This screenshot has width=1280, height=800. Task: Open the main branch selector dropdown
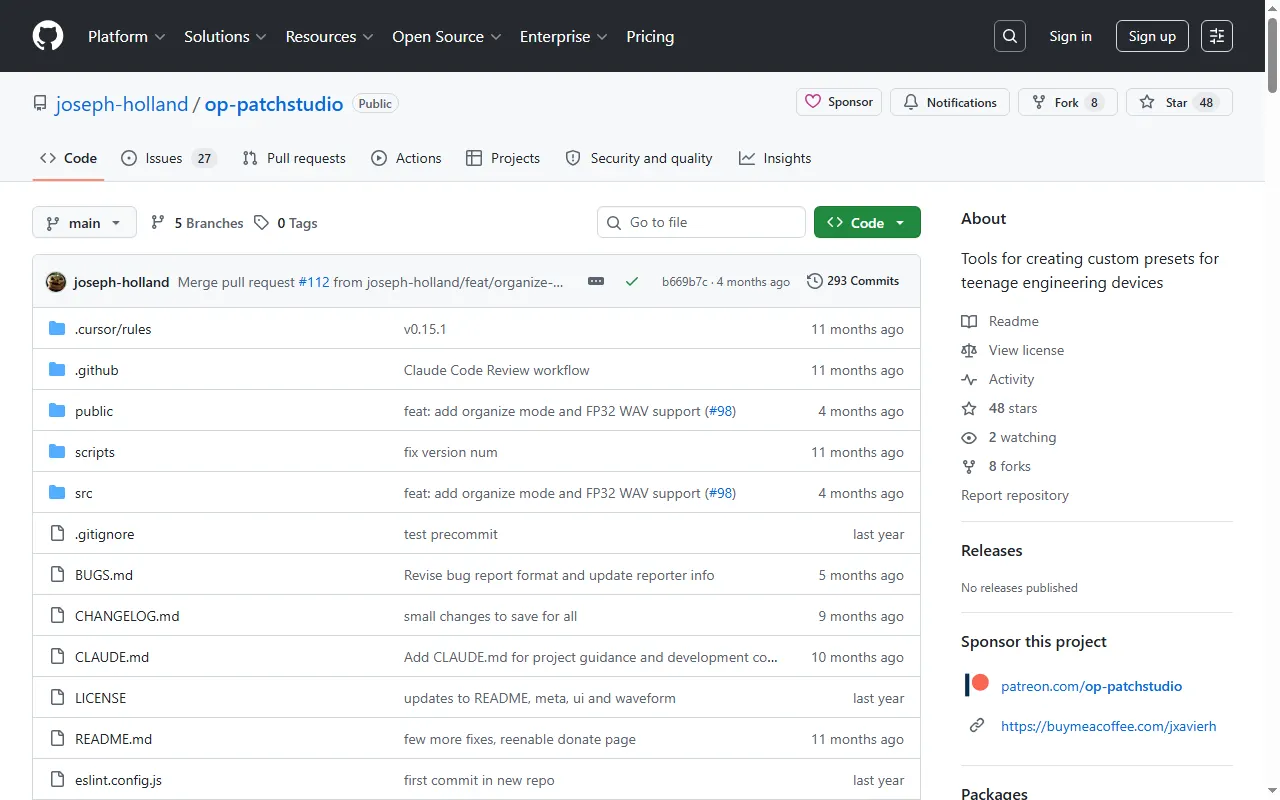point(84,222)
